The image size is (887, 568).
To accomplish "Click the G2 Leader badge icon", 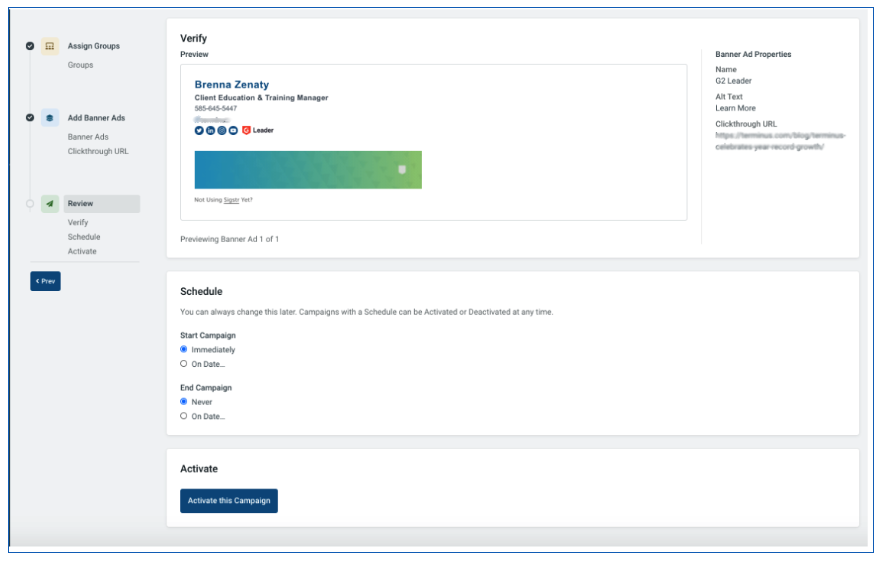I will click(x=246, y=131).
